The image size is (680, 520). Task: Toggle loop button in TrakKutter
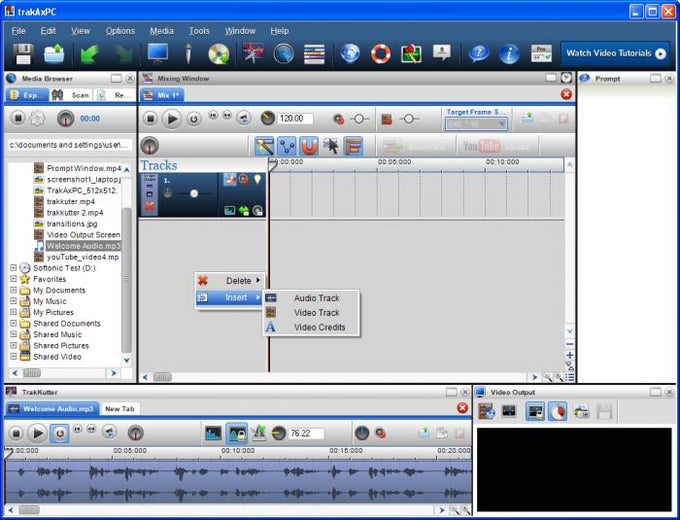pos(59,433)
